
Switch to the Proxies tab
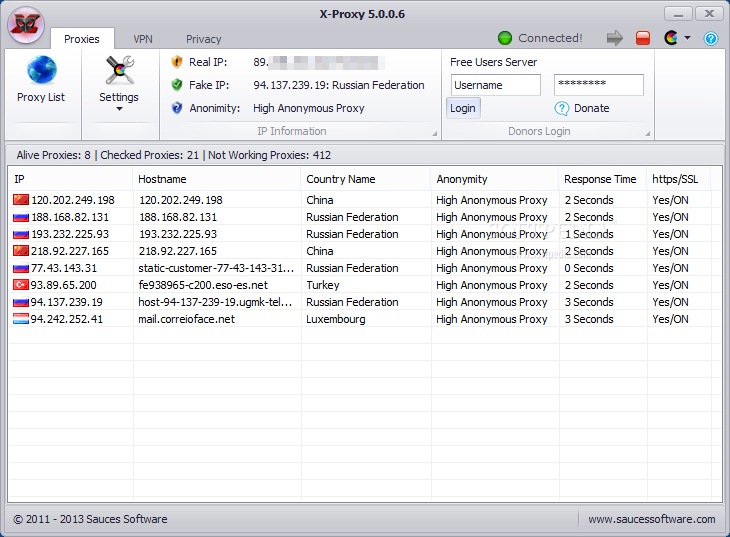coord(82,39)
